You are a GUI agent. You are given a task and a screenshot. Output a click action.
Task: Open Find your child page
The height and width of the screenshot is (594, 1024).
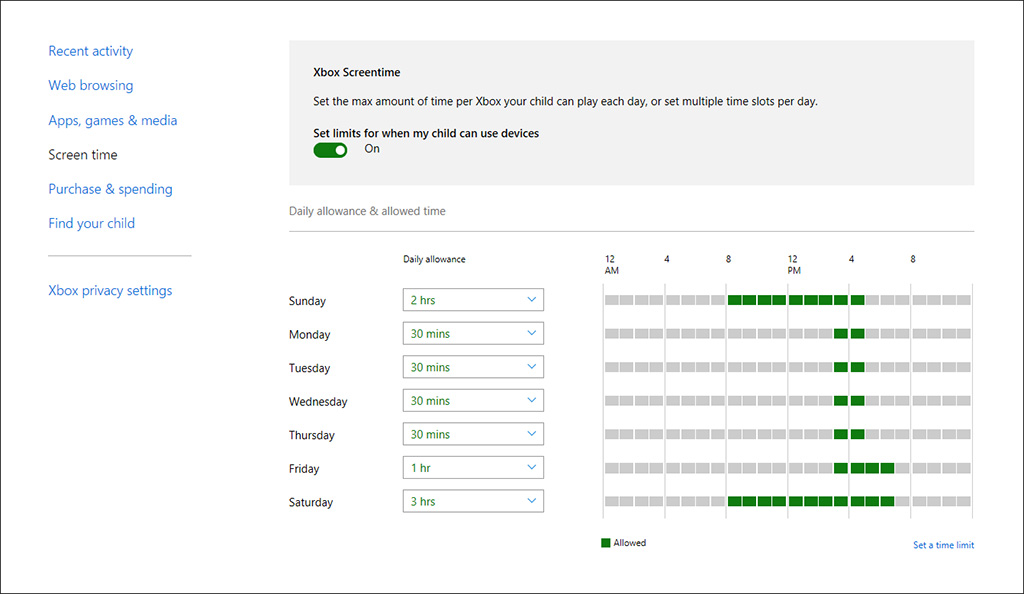click(91, 223)
